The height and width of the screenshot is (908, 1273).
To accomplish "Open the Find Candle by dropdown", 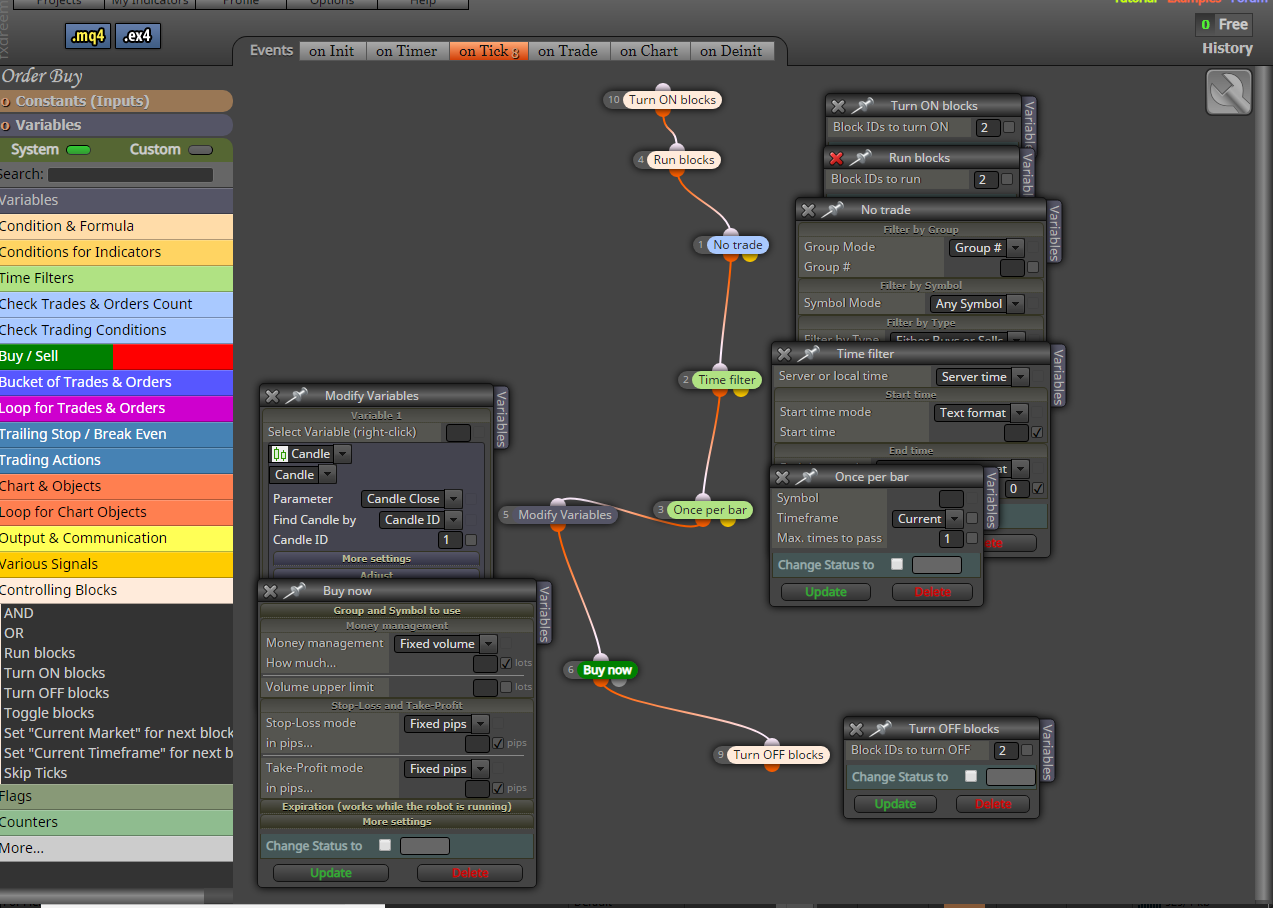I will click(x=421, y=519).
